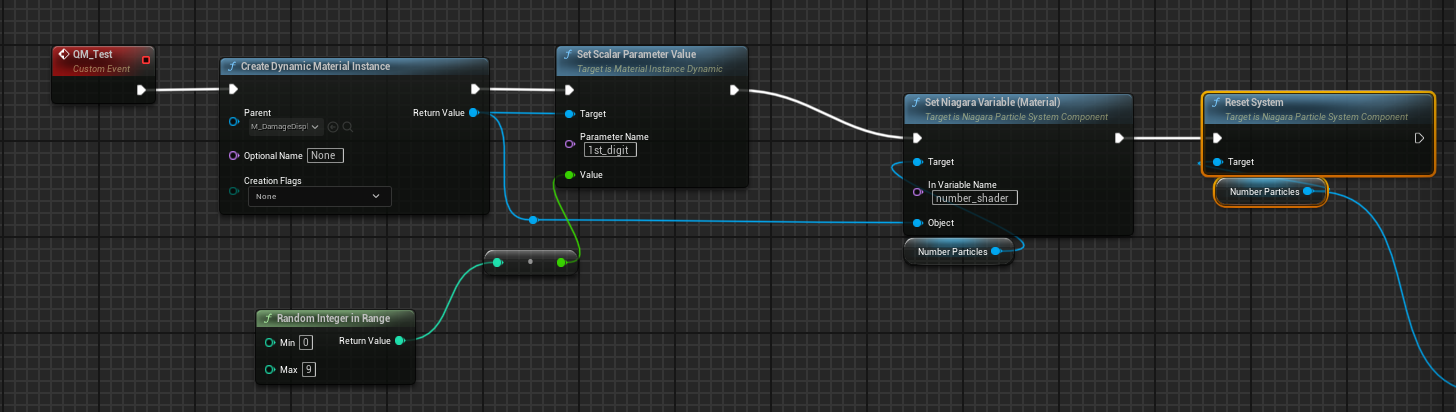
Task: Click the green Value pin
Action: 570,174
